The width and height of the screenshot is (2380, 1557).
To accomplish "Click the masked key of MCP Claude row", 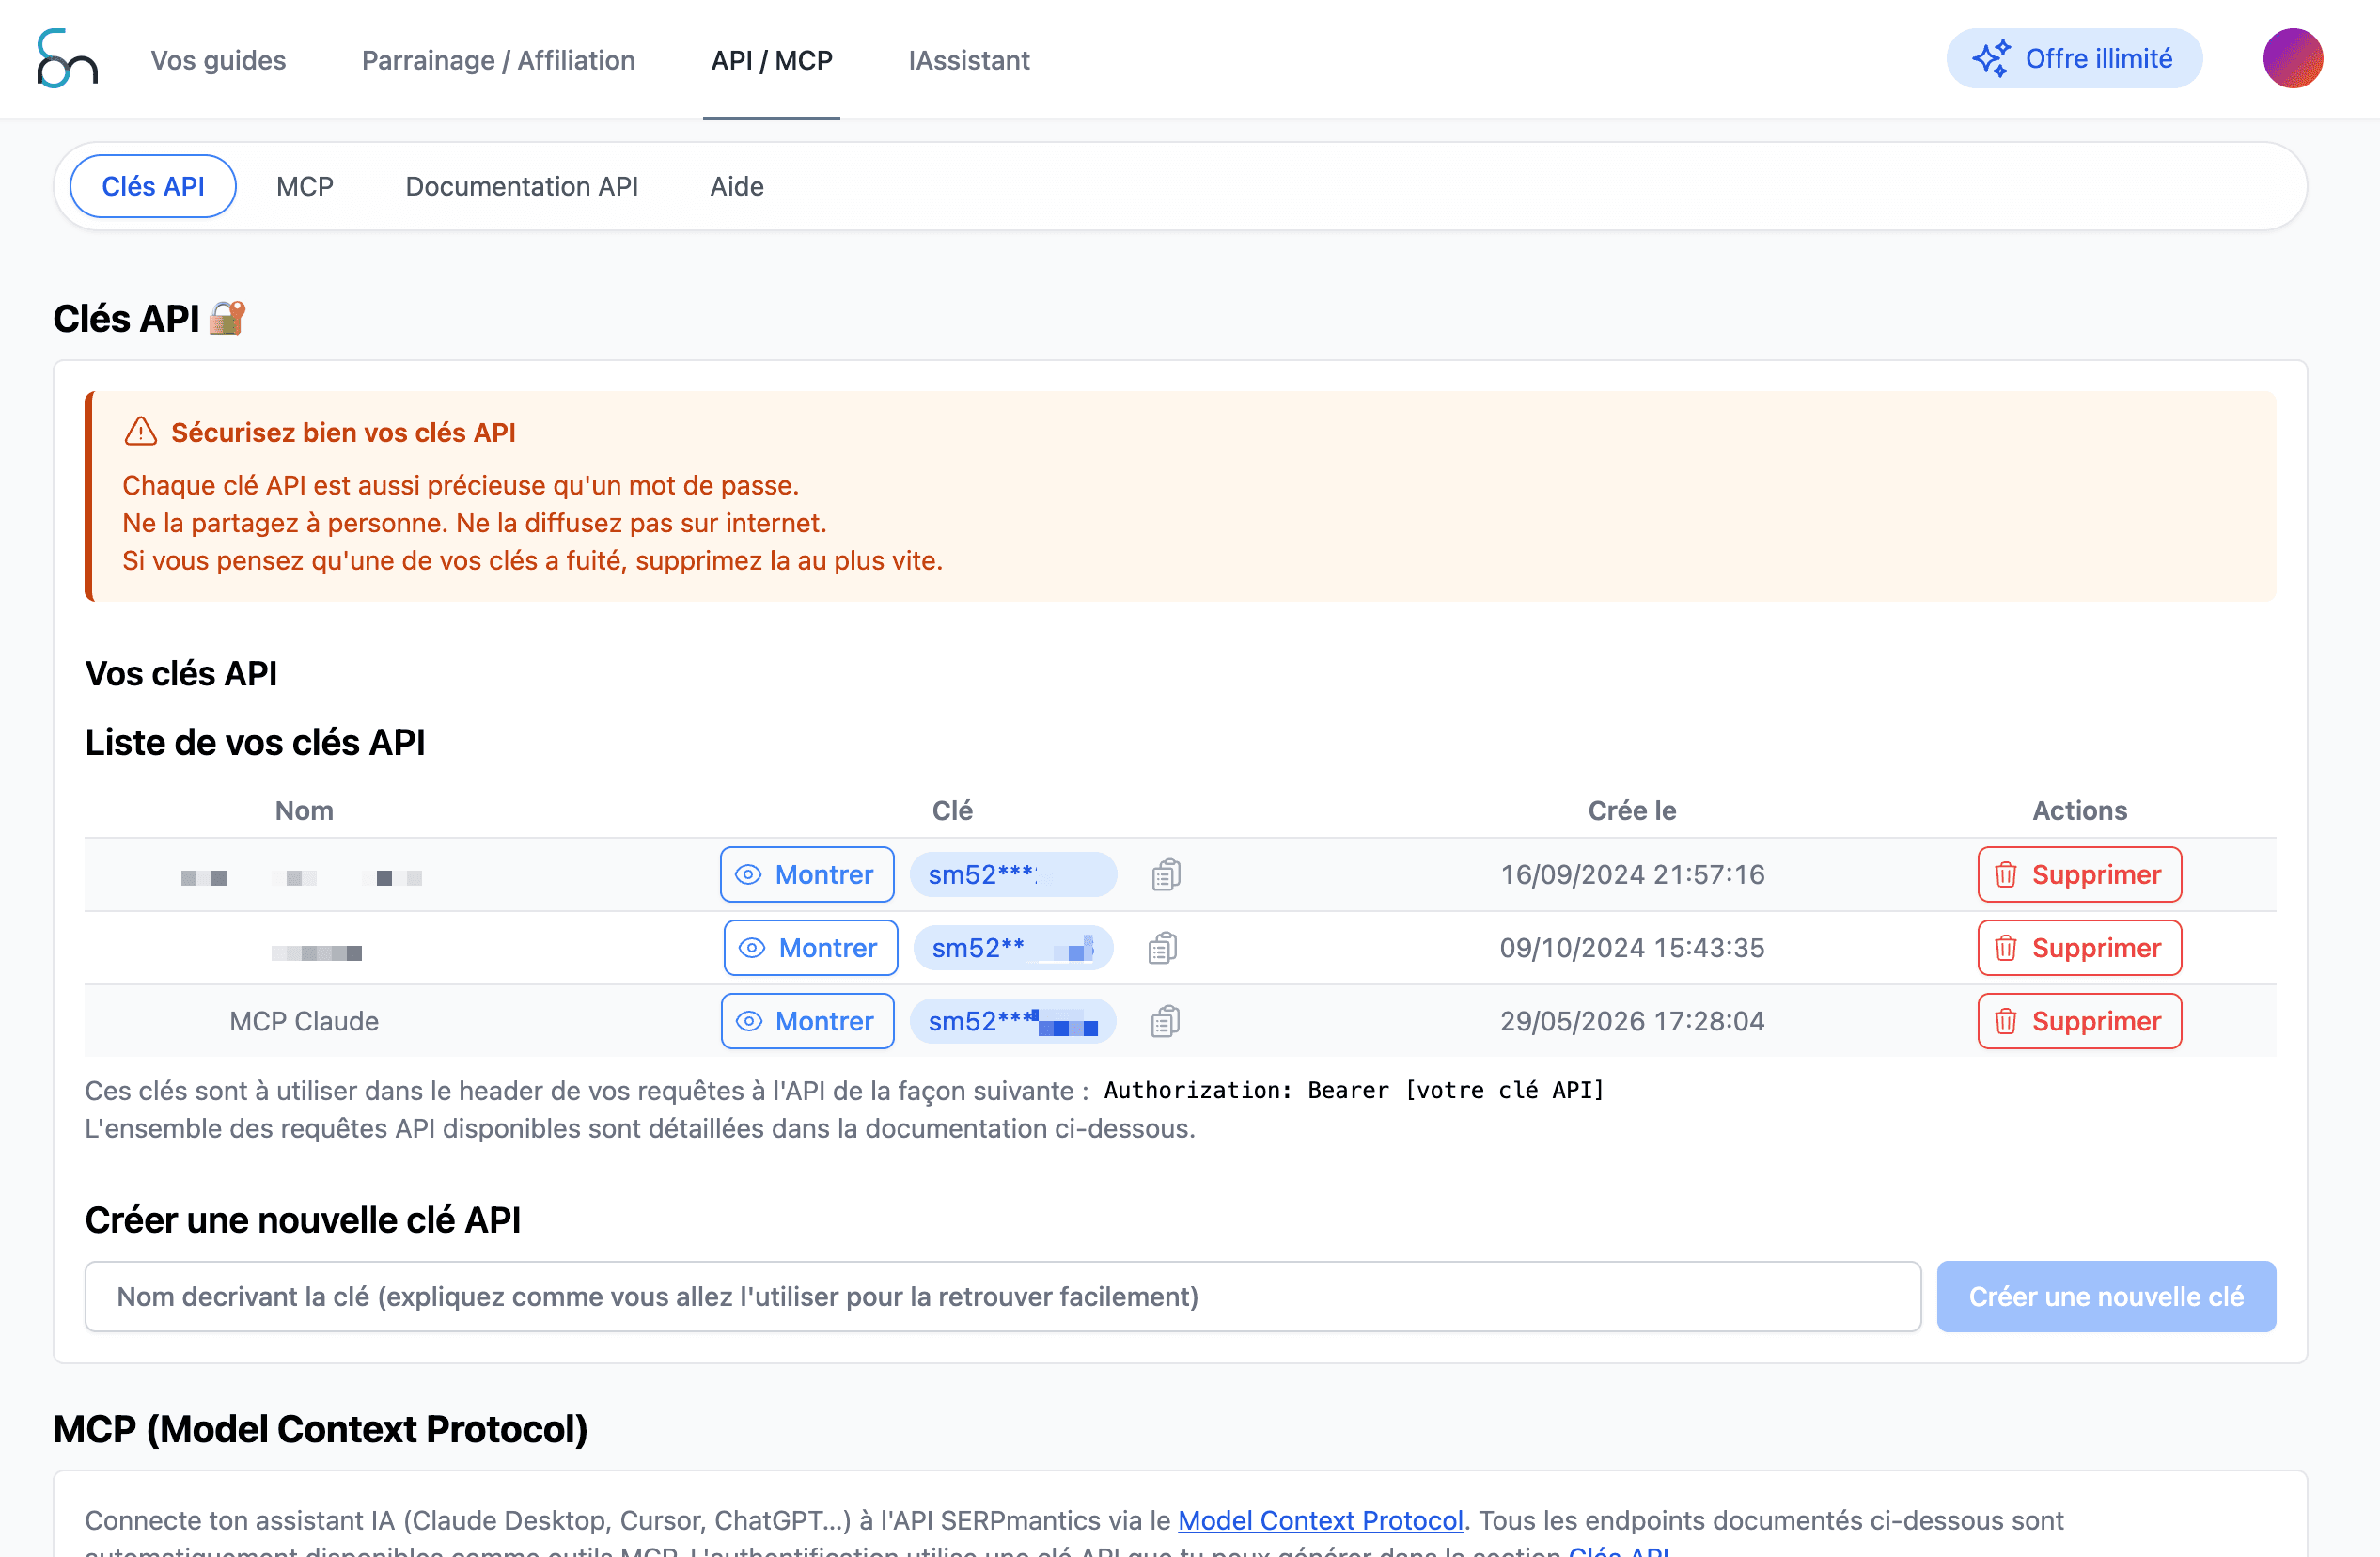I will 1013,1022.
